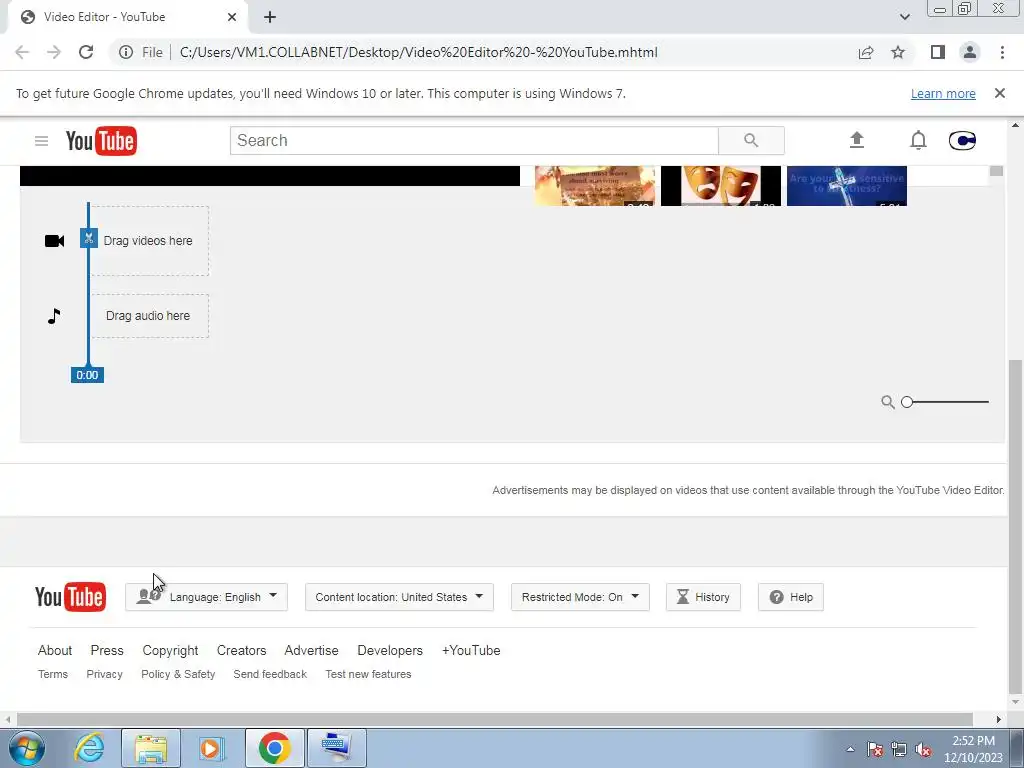Image resolution: width=1024 pixels, height=768 pixels.
Task: Open the notifications bell
Action: [x=918, y=140]
